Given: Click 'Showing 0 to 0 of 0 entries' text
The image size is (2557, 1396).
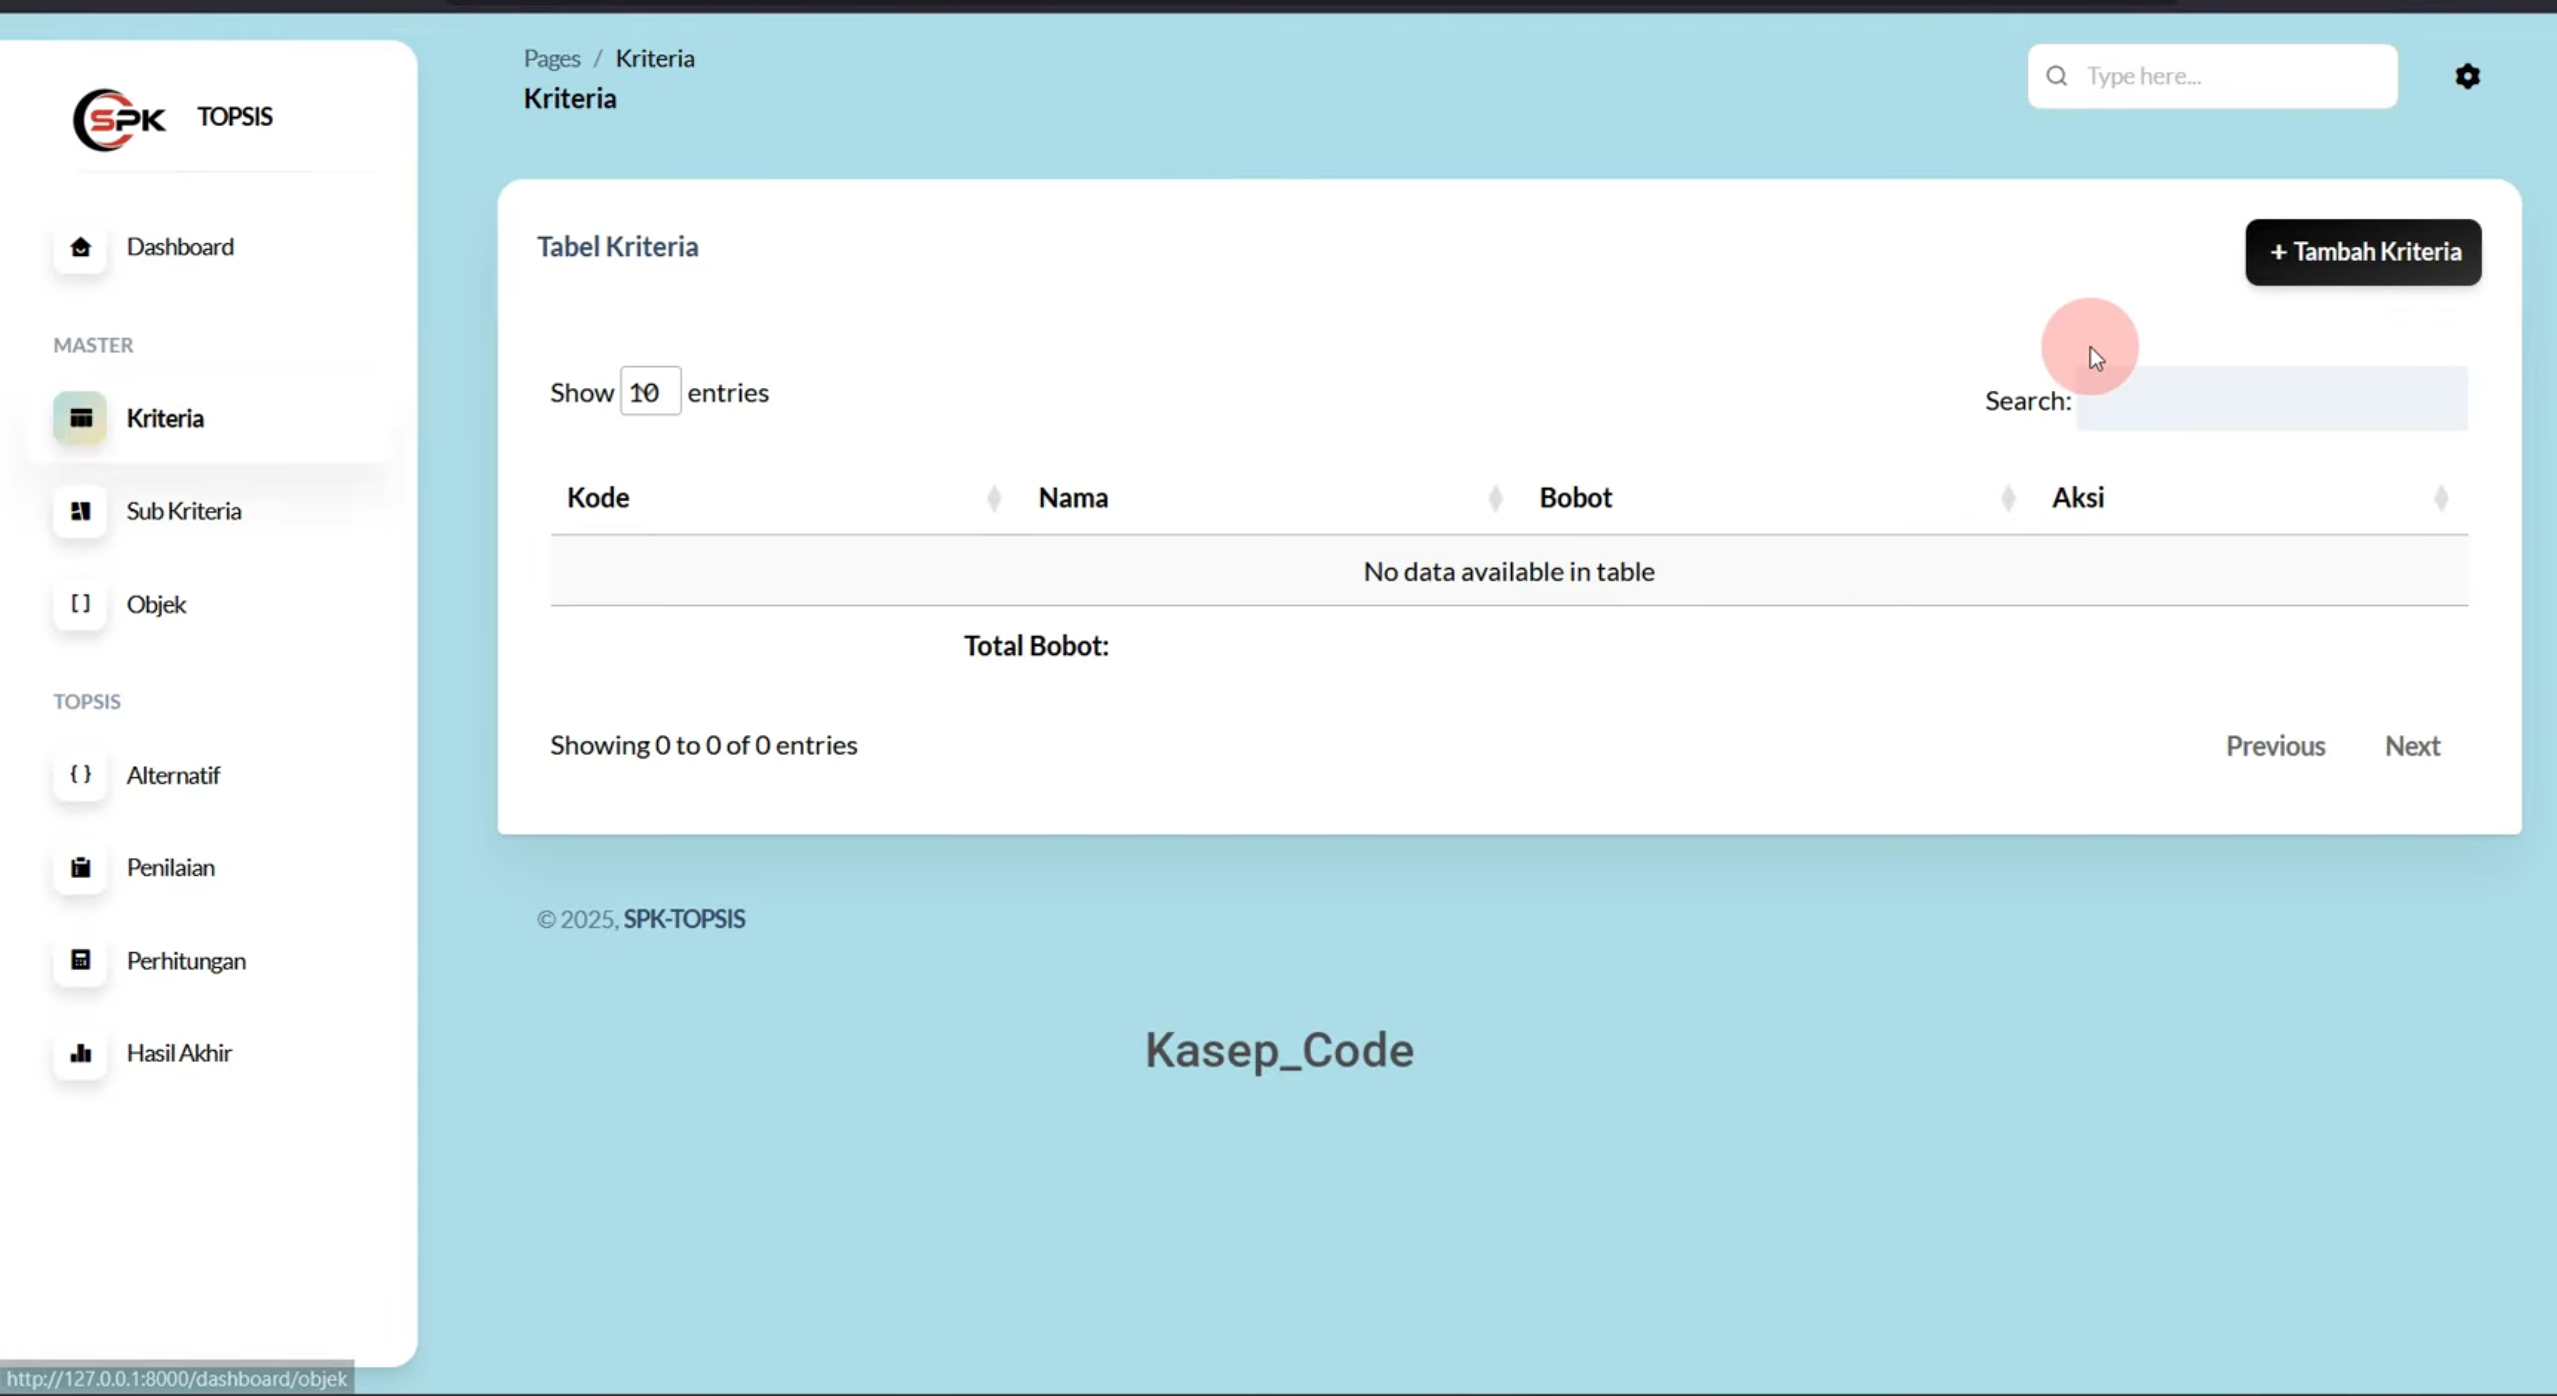Looking at the screenshot, I should click(704, 745).
